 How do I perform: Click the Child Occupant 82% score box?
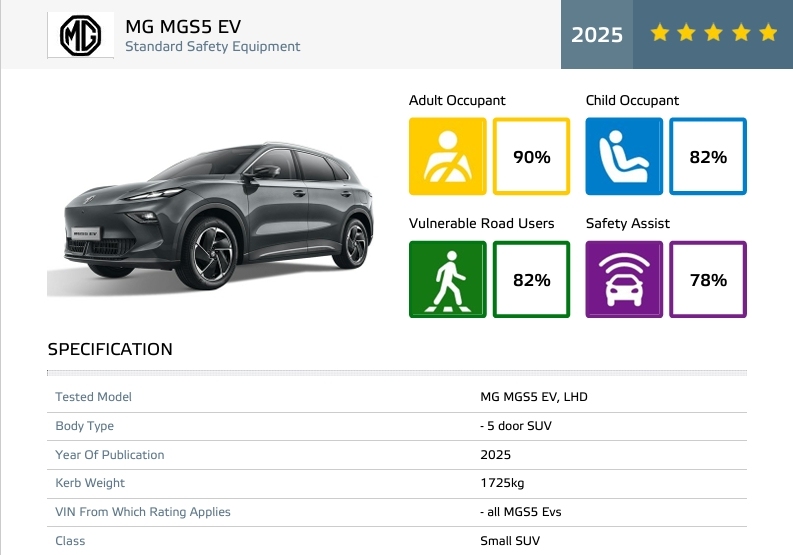point(708,156)
